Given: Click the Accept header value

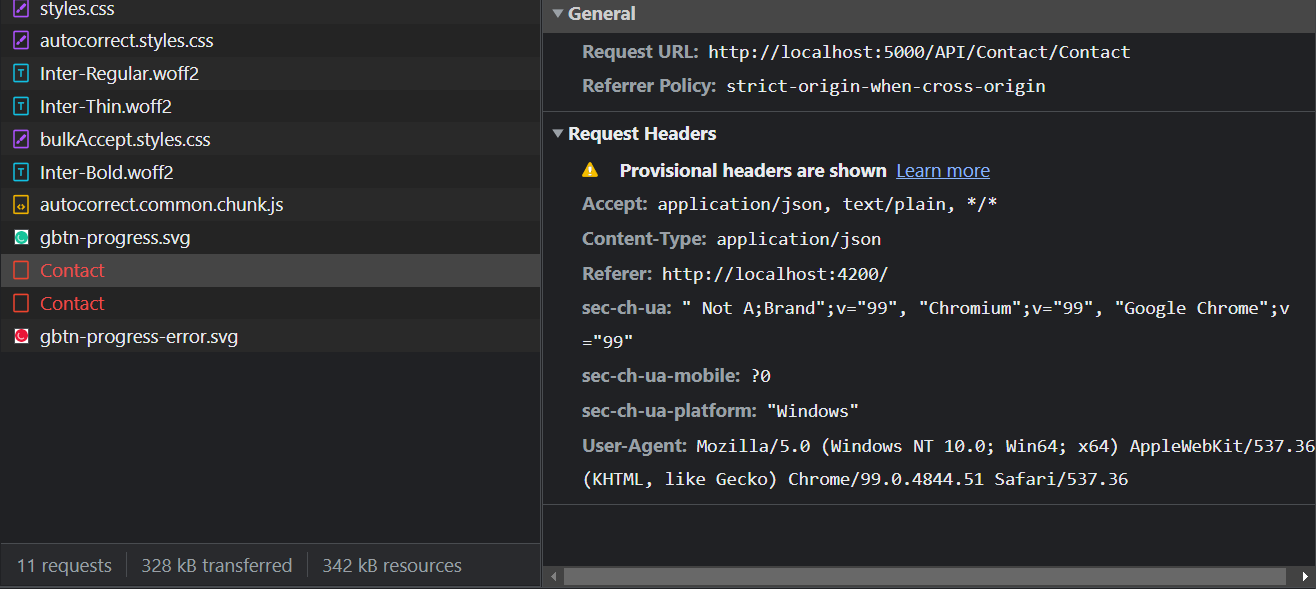Looking at the screenshot, I should coord(827,204).
